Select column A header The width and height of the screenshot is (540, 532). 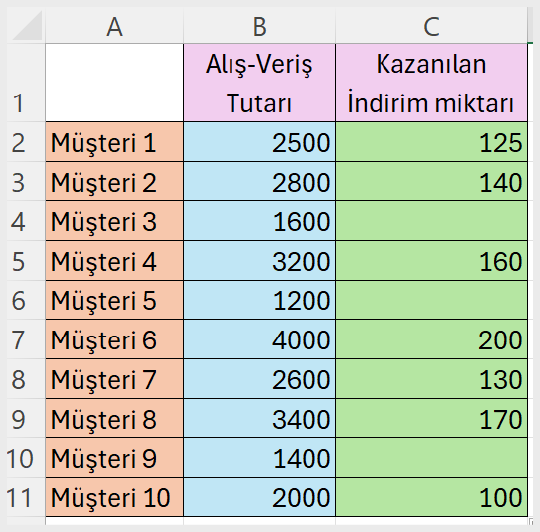click(114, 26)
